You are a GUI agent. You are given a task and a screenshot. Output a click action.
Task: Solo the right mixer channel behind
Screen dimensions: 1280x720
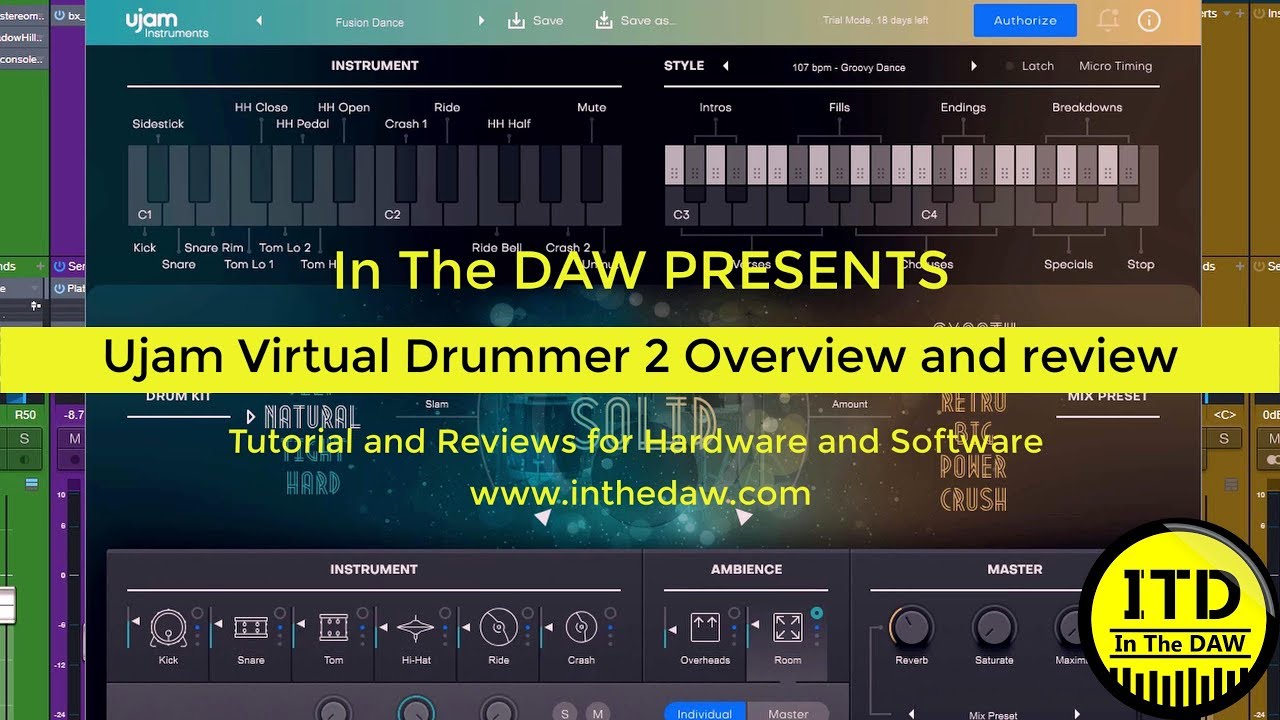click(x=1223, y=438)
